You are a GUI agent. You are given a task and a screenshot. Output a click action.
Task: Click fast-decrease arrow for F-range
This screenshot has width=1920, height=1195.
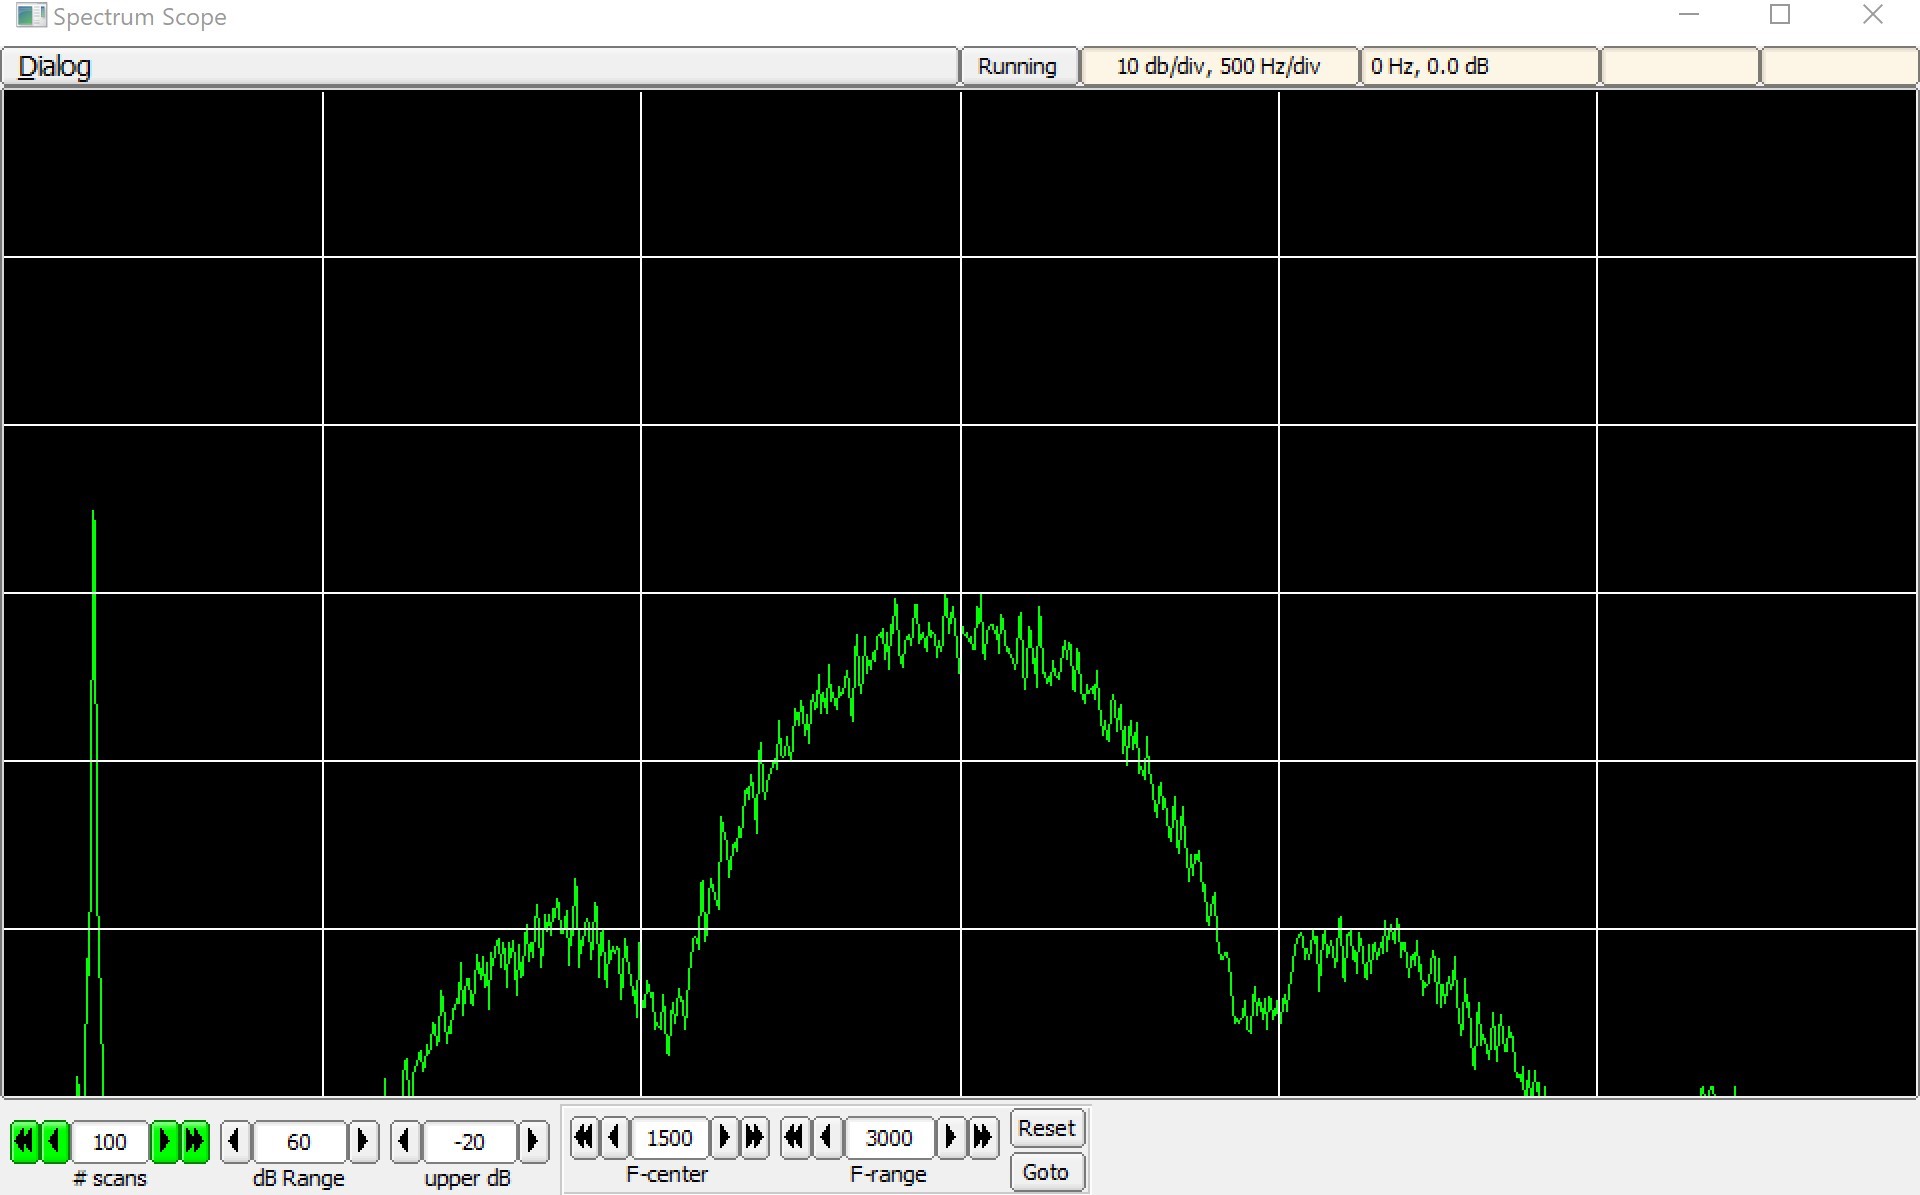tap(795, 1137)
